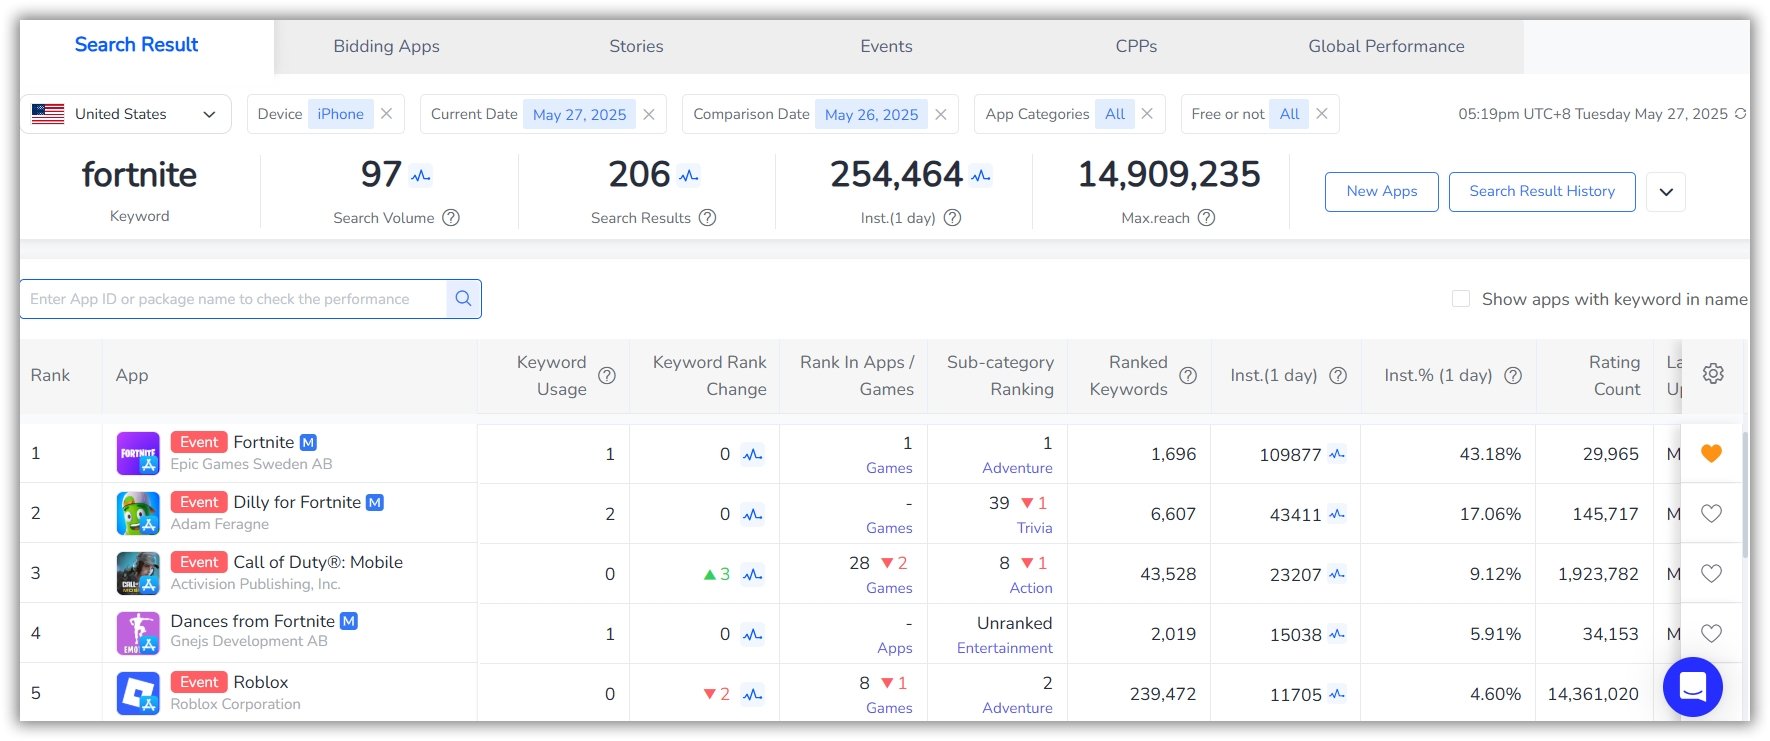This screenshot has width=1770, height=741.
Task: Open the Roblox app link
Action: pos(260,682)
